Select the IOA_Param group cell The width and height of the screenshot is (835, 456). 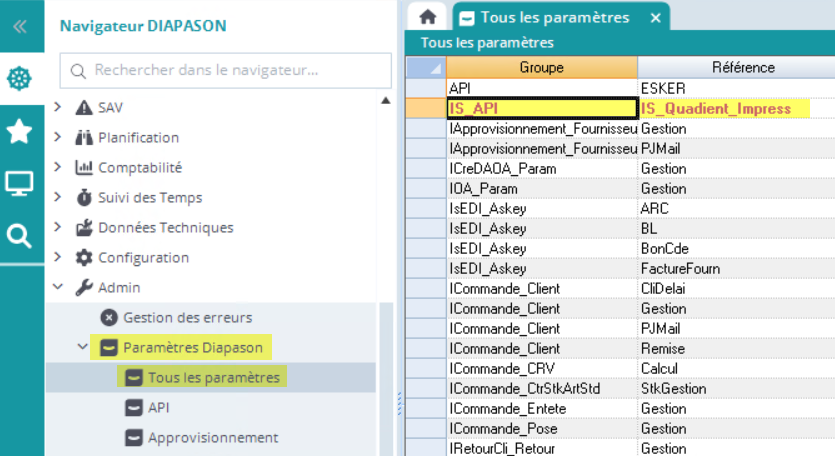(542, 189)
